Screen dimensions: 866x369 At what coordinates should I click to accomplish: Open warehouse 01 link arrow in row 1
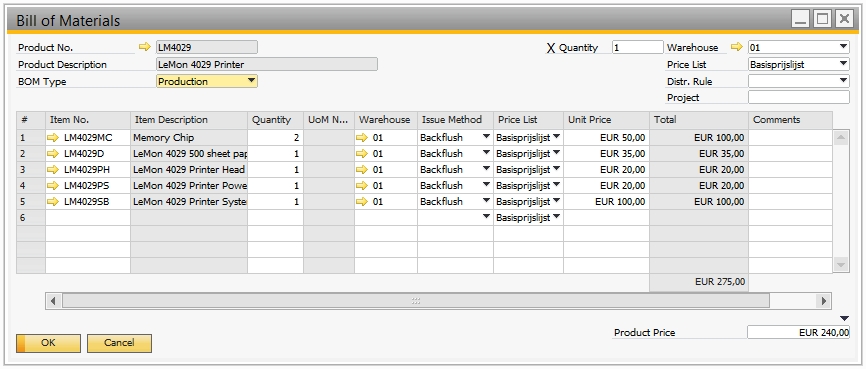(x=362, y=138)
